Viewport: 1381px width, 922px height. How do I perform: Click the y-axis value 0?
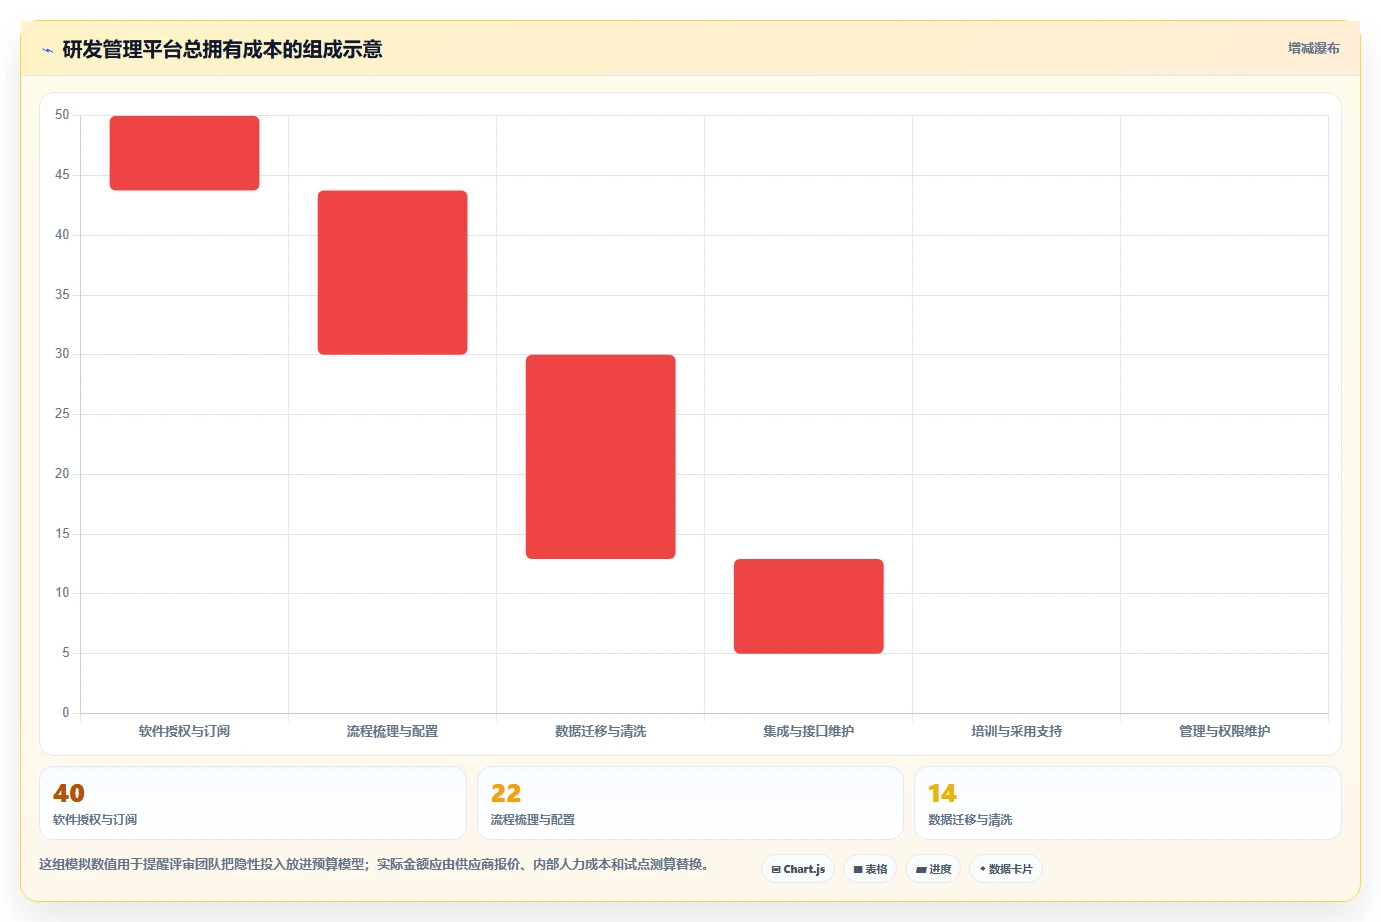click(x=66, y=713)
